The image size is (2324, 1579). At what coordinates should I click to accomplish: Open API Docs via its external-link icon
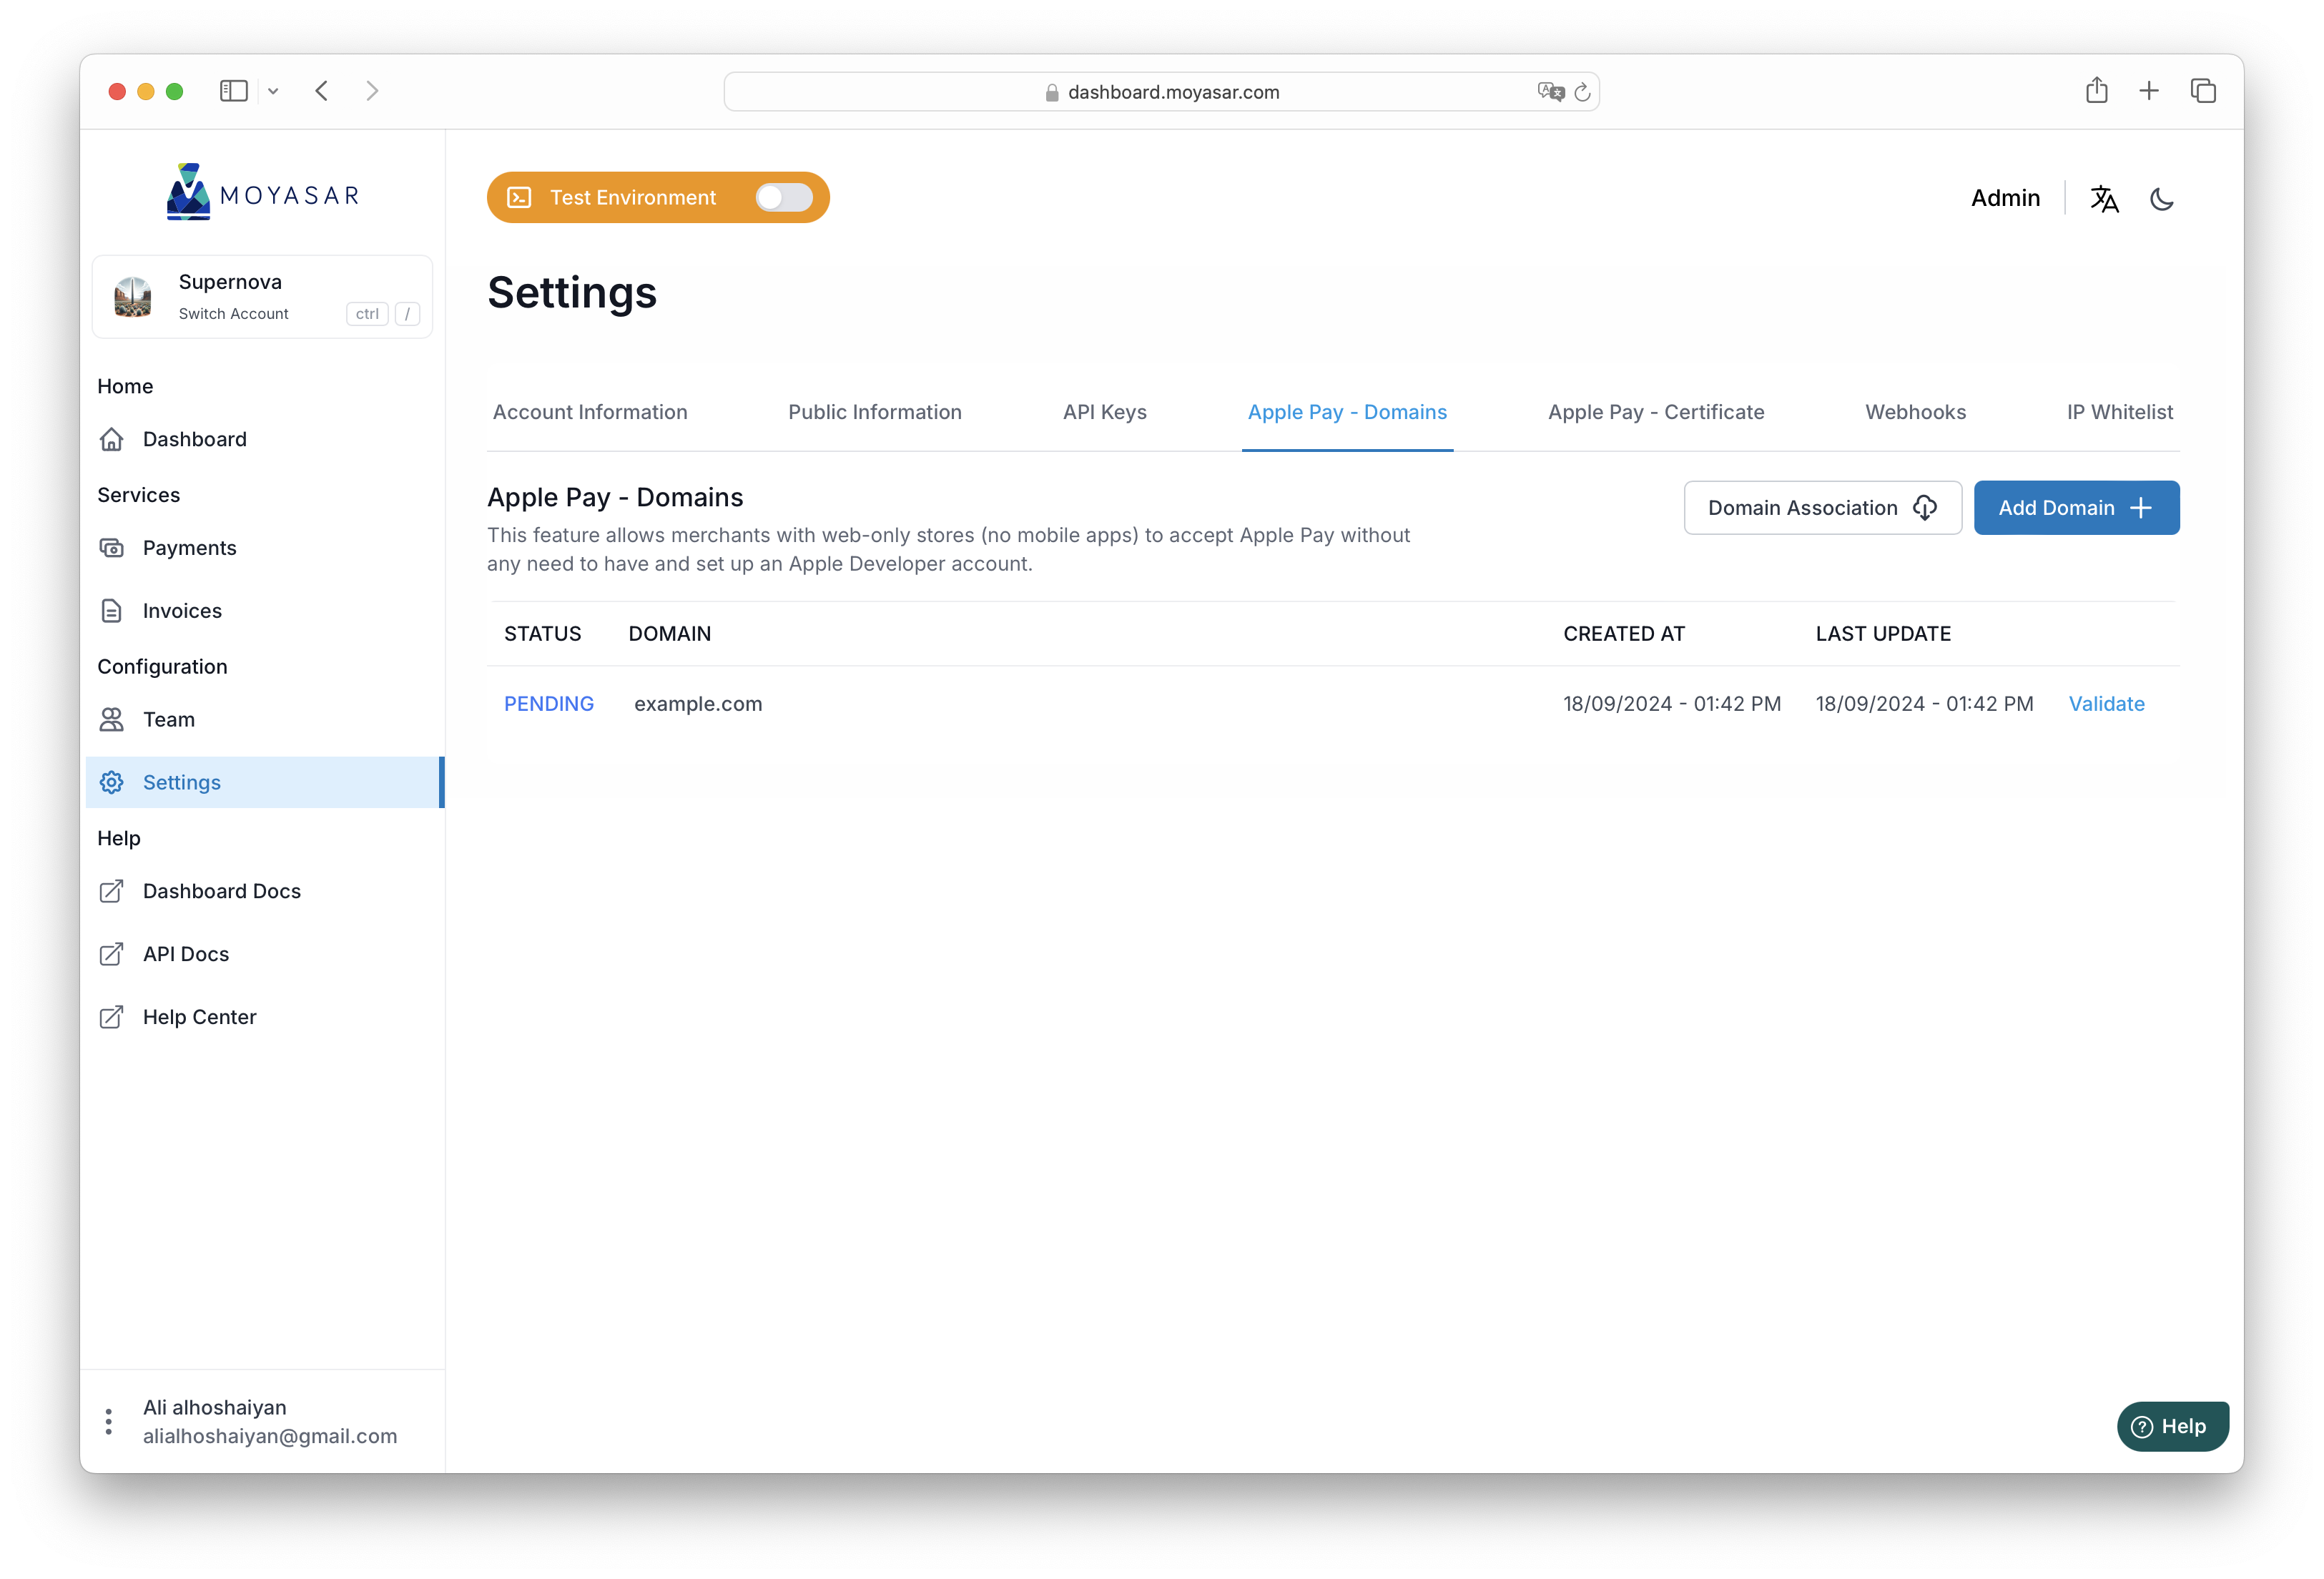tap(112, 953)
